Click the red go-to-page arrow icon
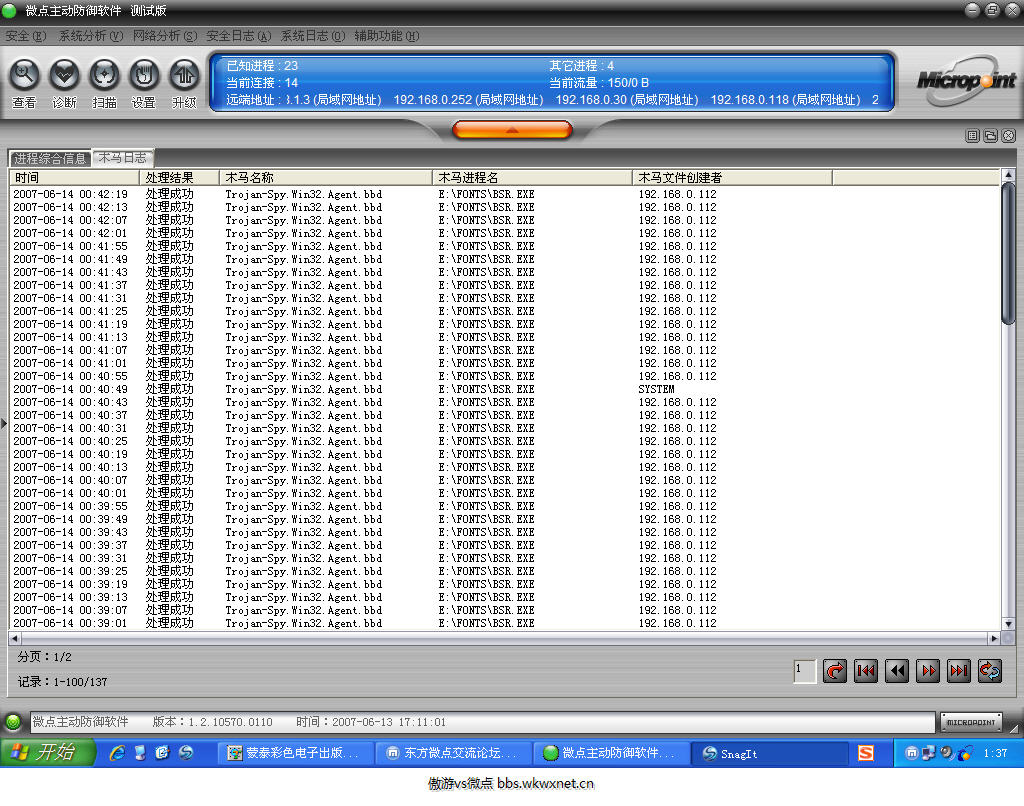1024x806 pixels. tap(835, 671)
